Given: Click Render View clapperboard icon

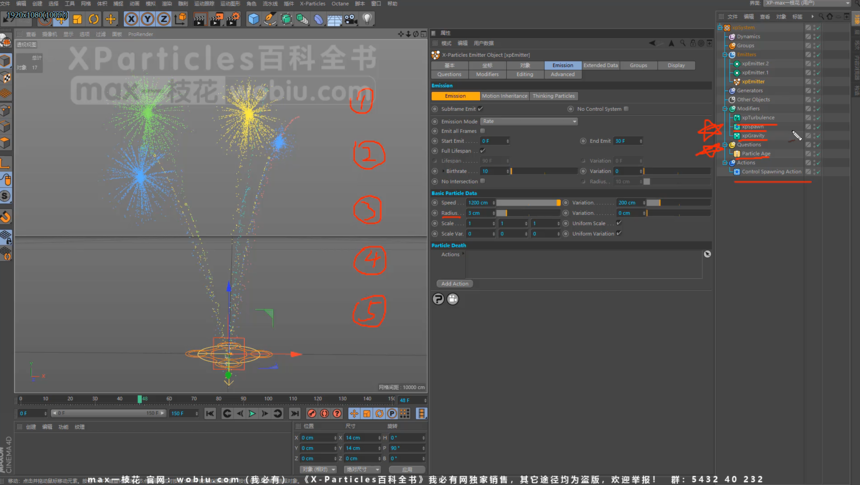Looking at the screenshot, I should tap(199, 19).
